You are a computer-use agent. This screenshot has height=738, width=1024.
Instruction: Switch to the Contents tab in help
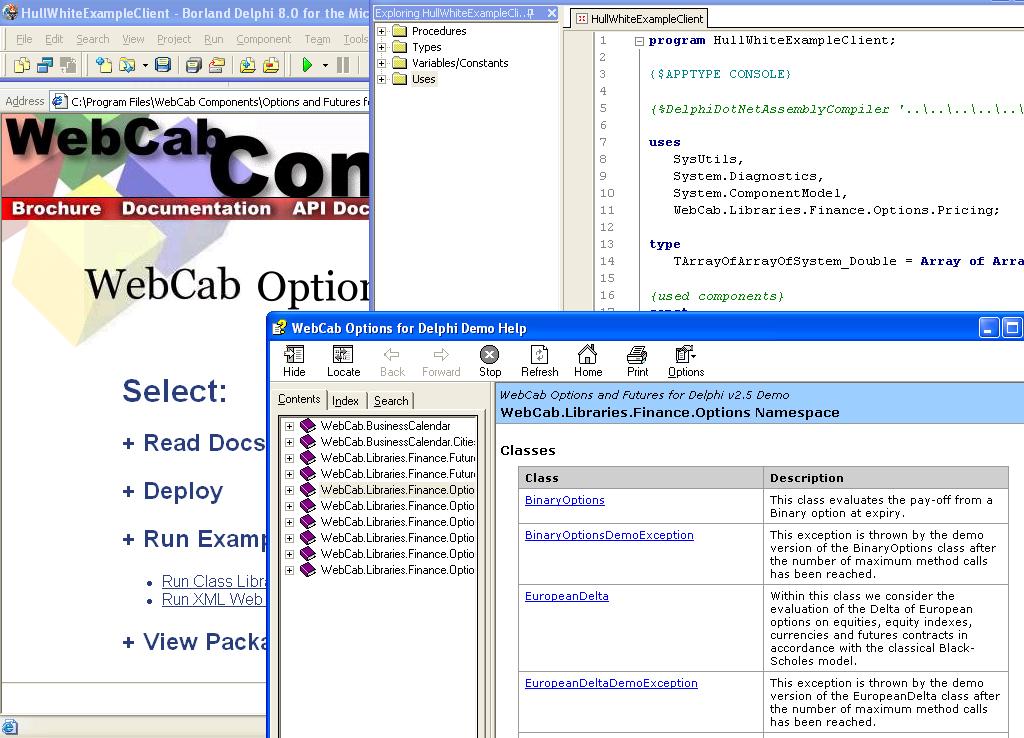click(299, 399)
